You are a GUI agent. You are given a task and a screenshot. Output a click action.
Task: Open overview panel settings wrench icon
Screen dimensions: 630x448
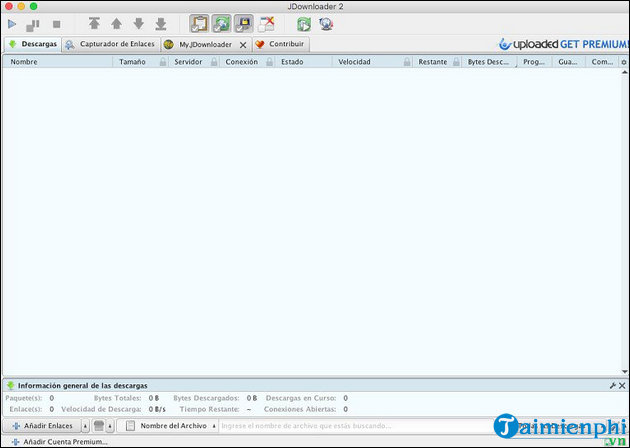click(x=613, y=386)
